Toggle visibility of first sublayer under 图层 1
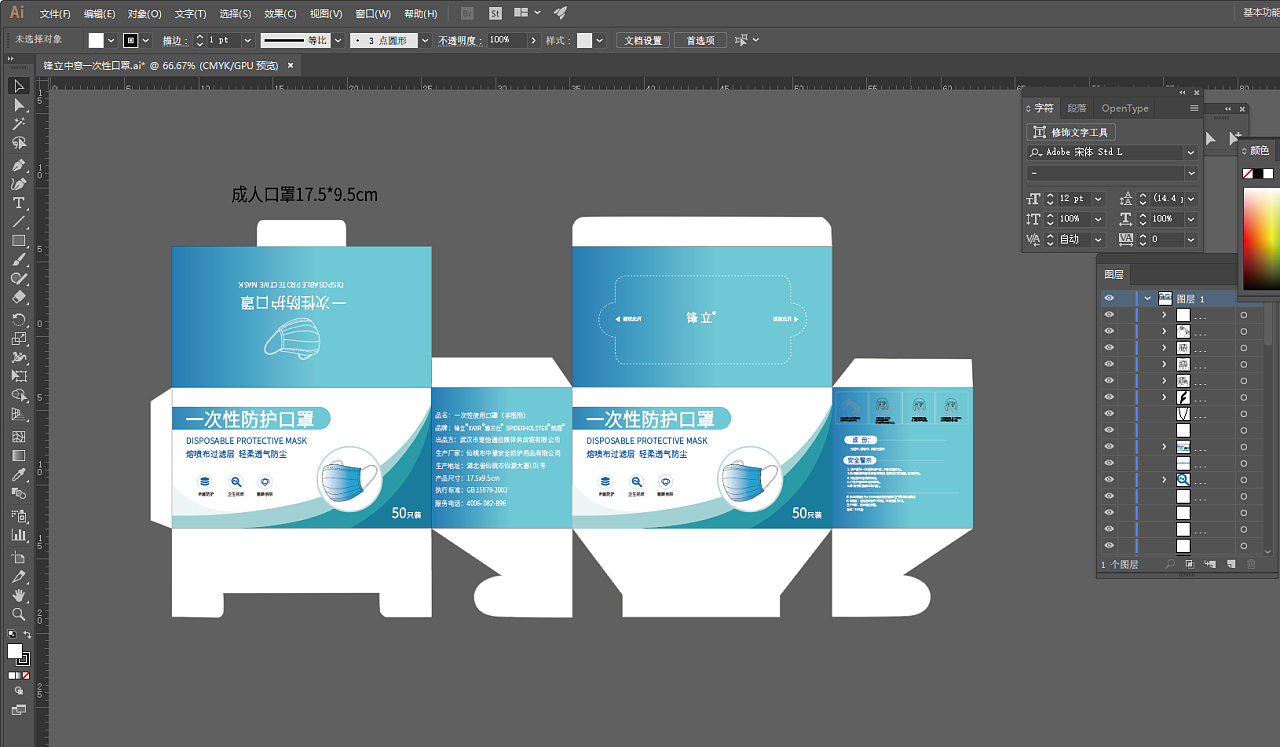 [x=1109, y=315]
